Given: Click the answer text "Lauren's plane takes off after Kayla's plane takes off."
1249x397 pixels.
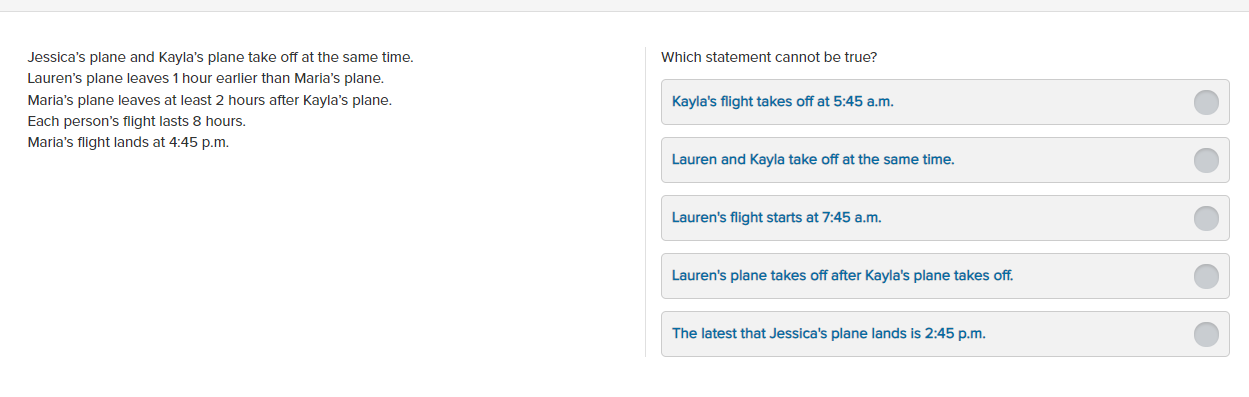Looking at the screenshot, I should tap(842, 276).
